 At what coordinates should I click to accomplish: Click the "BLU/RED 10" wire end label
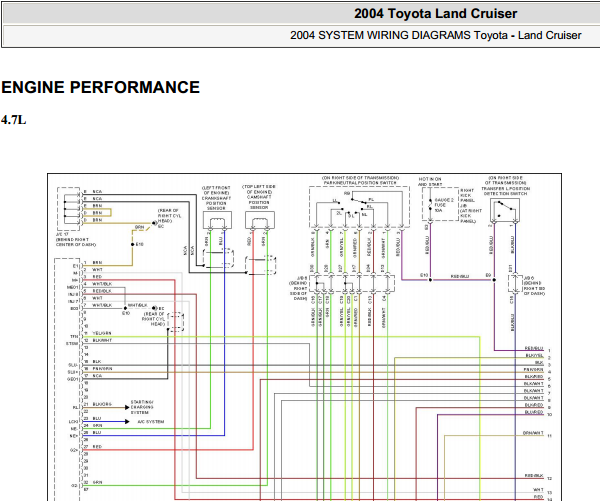tap(538, 413)
